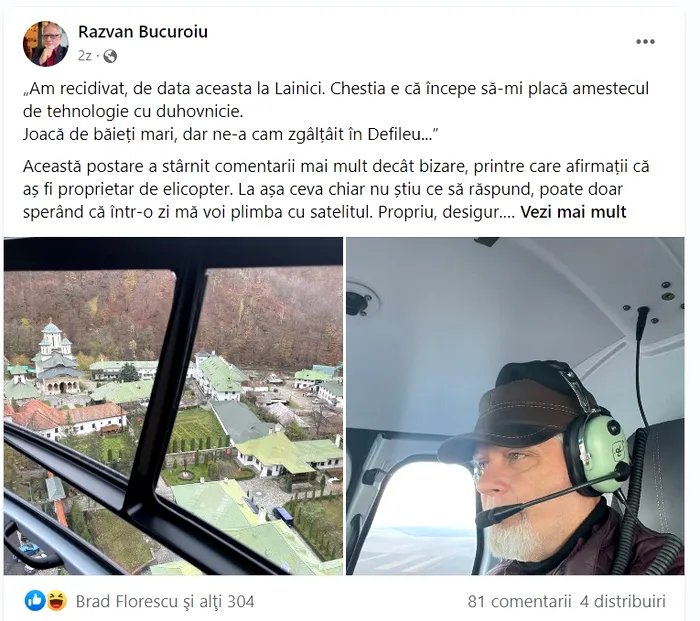View the 81 comentarii list

click(x=519, y=601)
